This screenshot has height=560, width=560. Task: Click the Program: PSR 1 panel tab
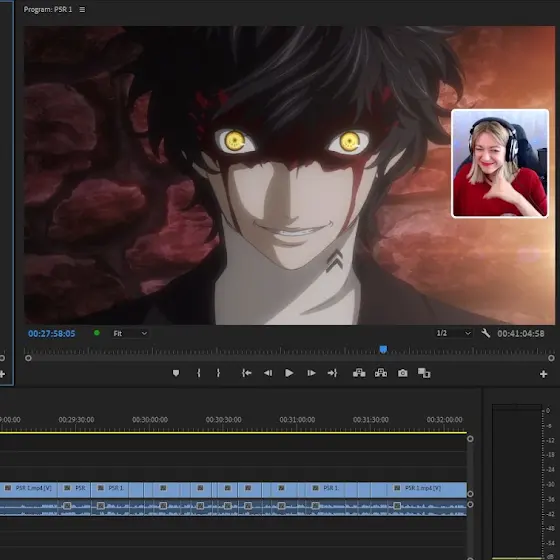(48, 10)
